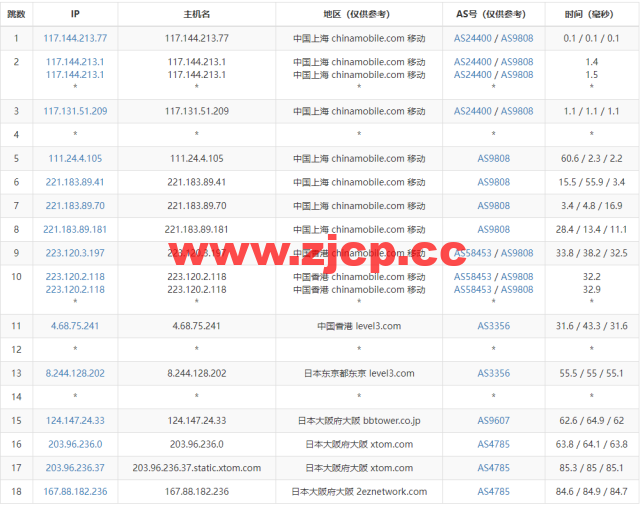Click the 主机名 column header

pyautogui.click(x=197, y=14)
